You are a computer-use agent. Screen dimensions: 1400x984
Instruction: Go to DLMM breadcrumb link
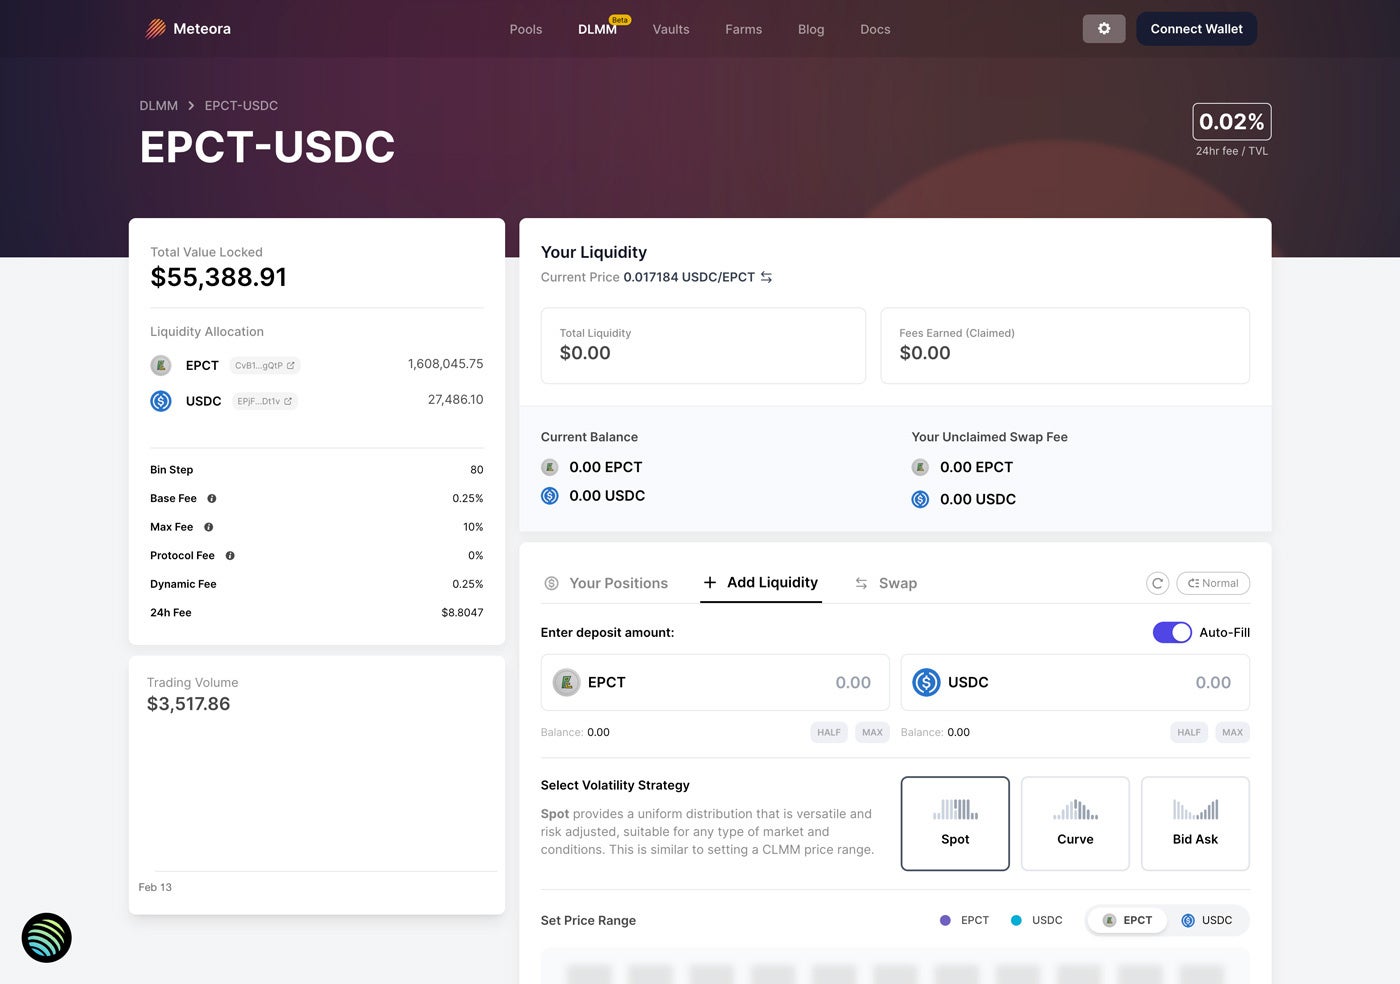click(x=159, y=105)
